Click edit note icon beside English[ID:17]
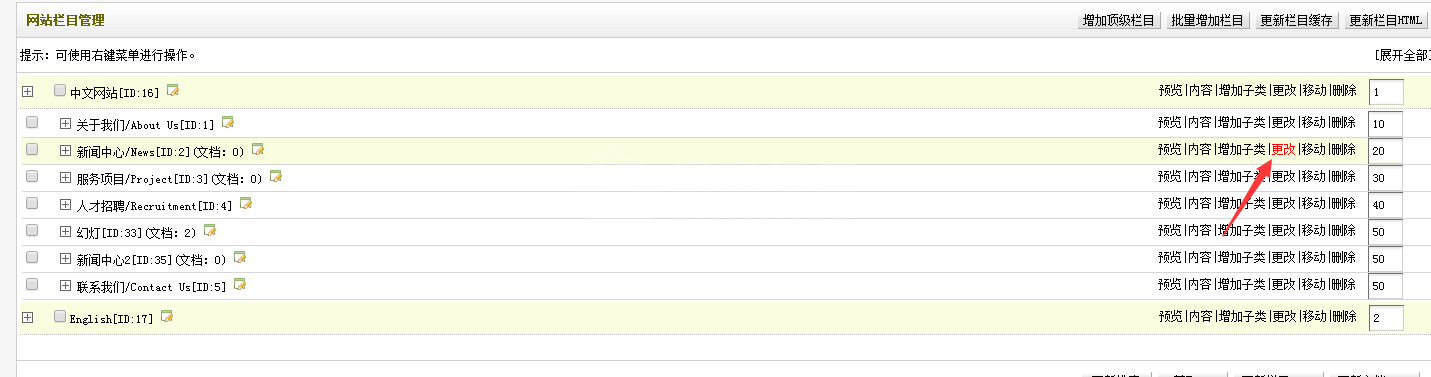1431x377 pixels. point(167,317)
